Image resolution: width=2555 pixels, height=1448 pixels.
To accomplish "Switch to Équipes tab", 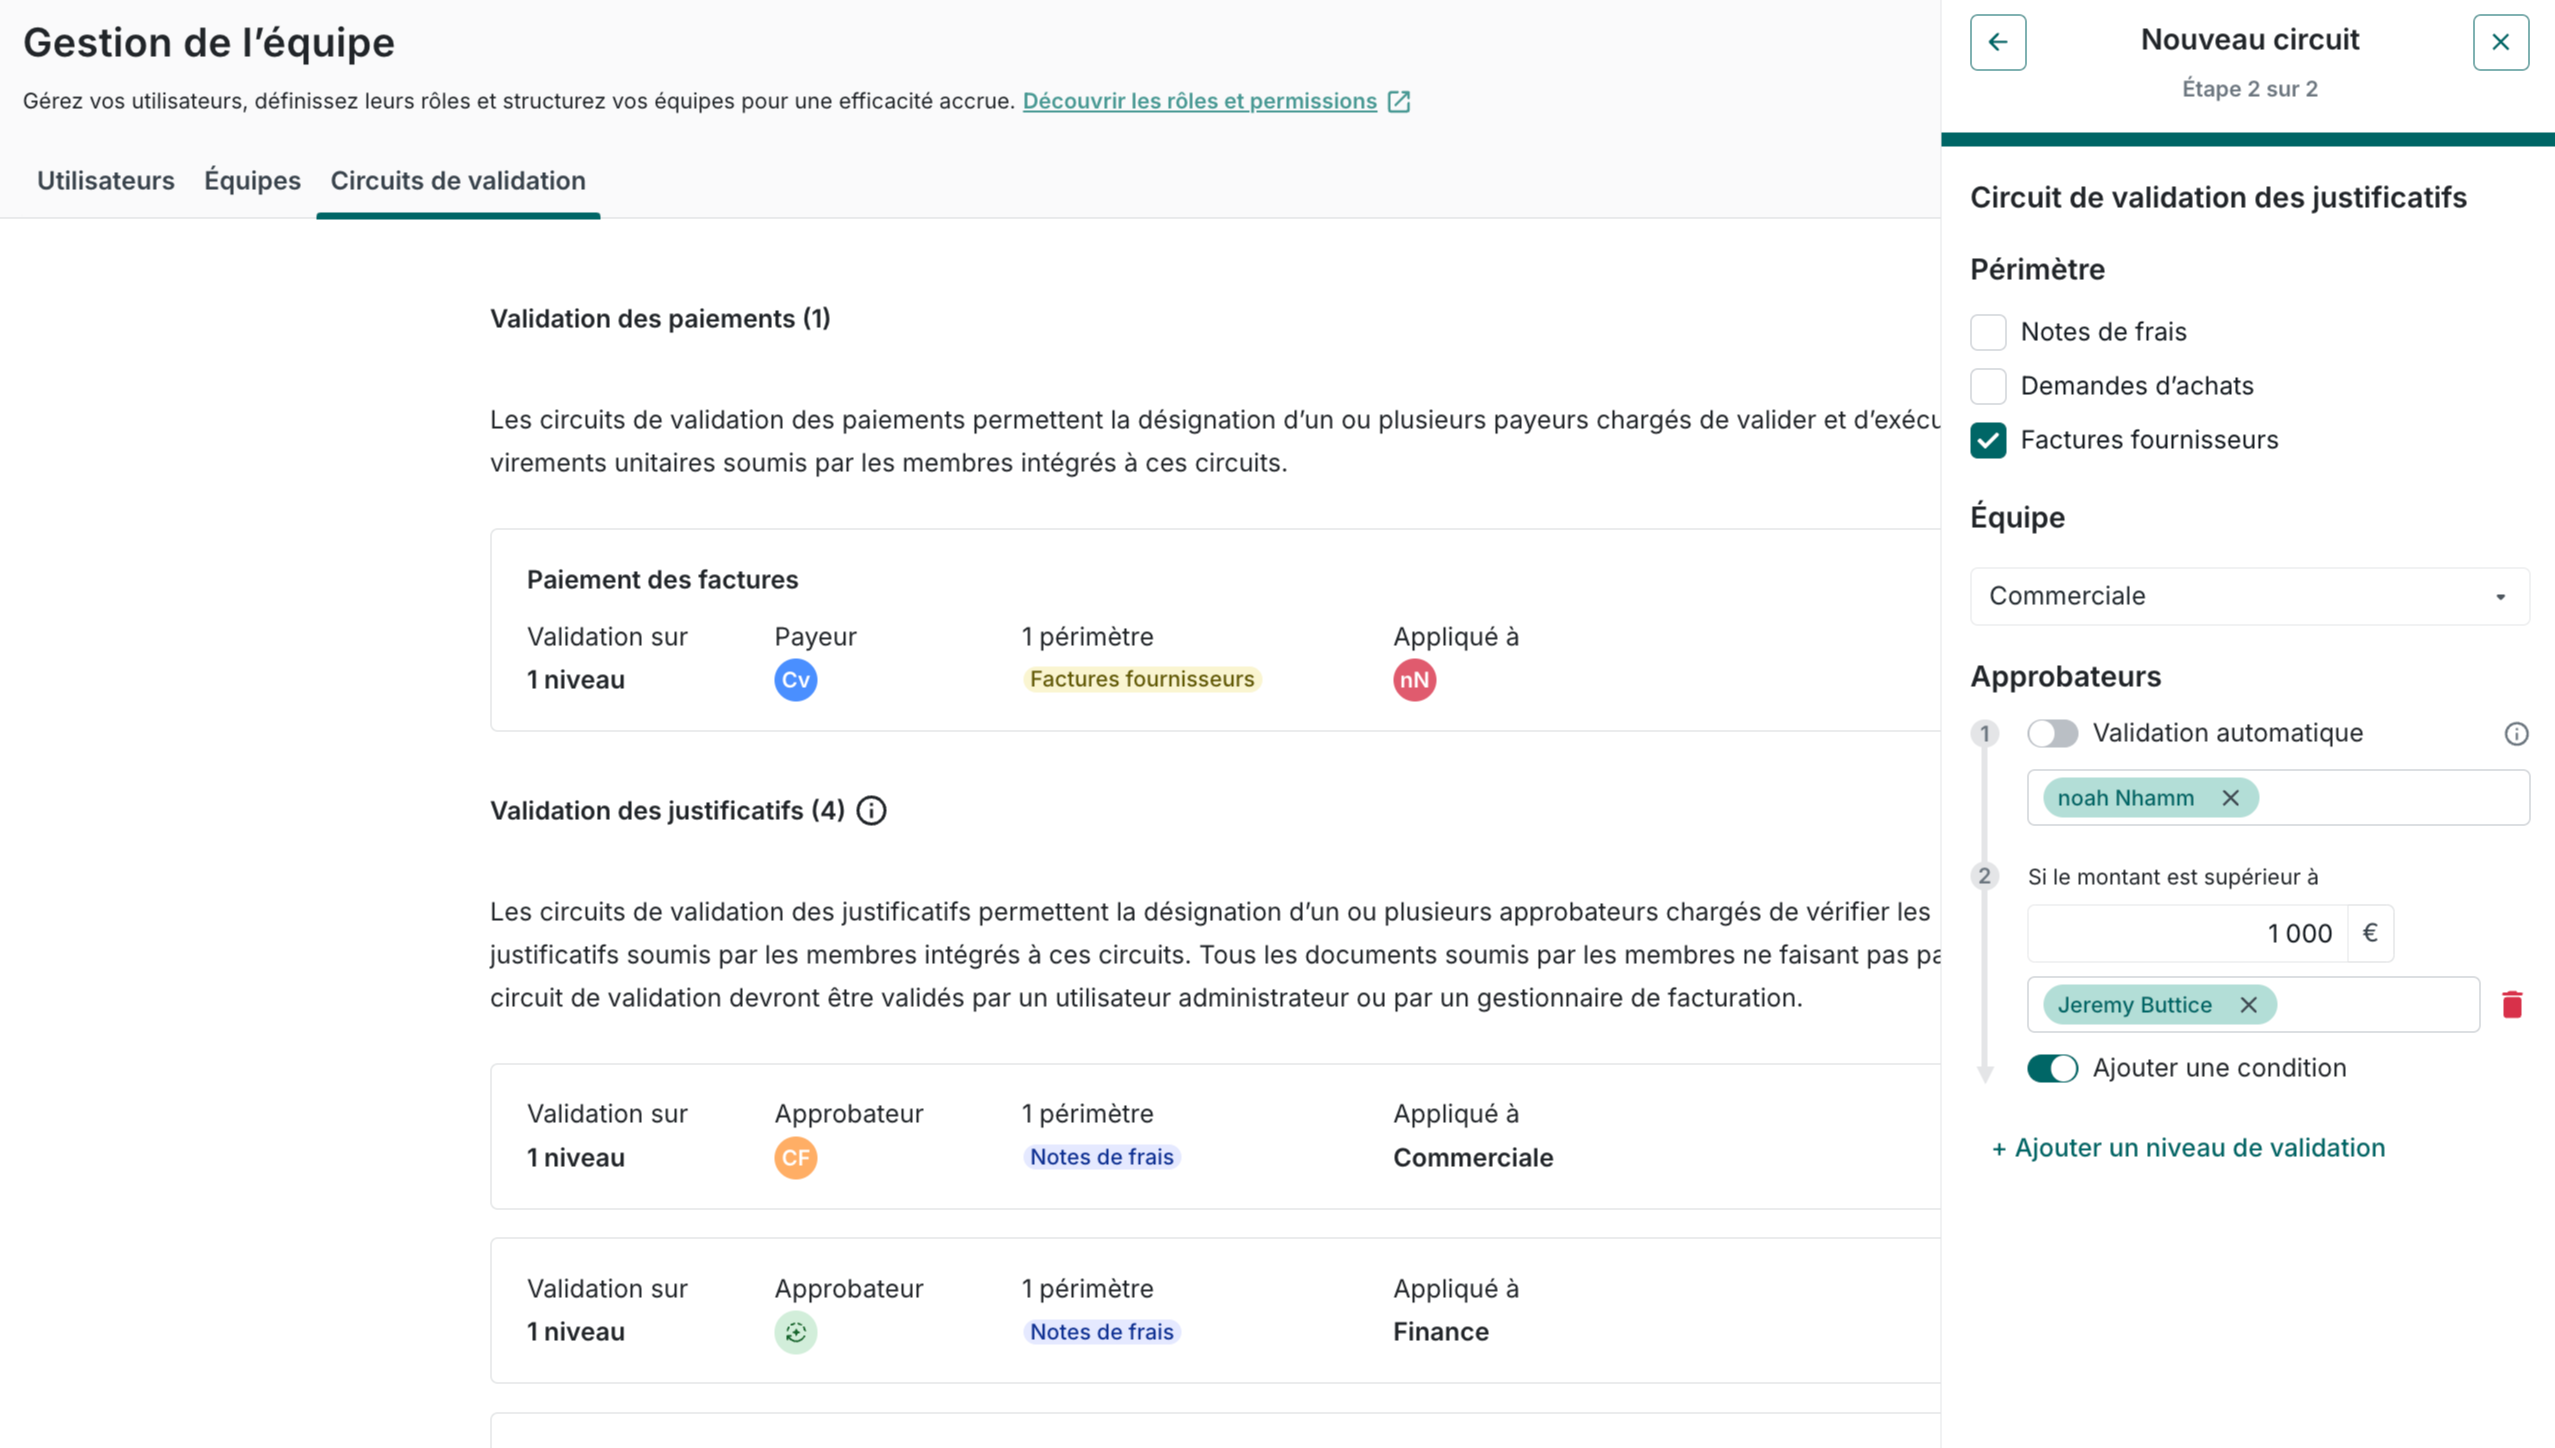I will tap(252, 180).
